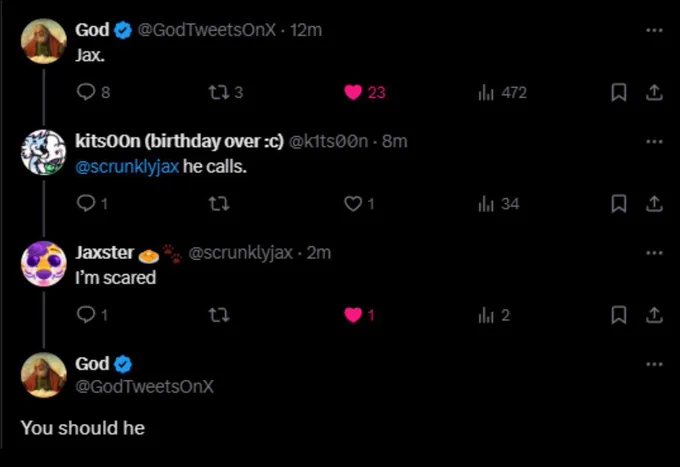Open more options on God's first tweet
This screenshot has height=467, width=680.
point(654,30)
